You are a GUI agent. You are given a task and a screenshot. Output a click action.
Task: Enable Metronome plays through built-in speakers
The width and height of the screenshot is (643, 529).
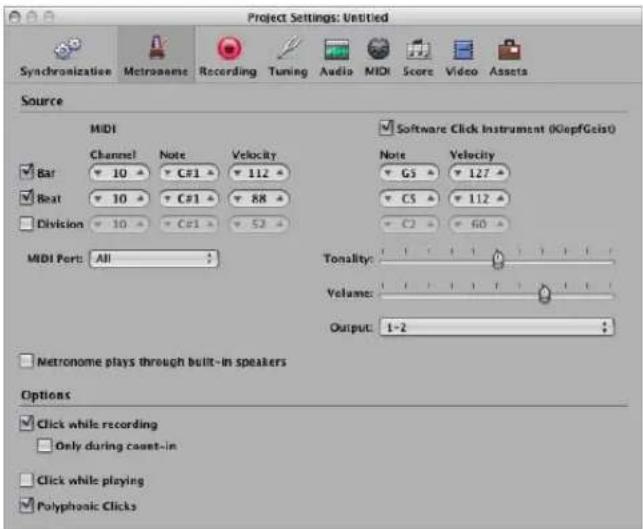point(27,361)
